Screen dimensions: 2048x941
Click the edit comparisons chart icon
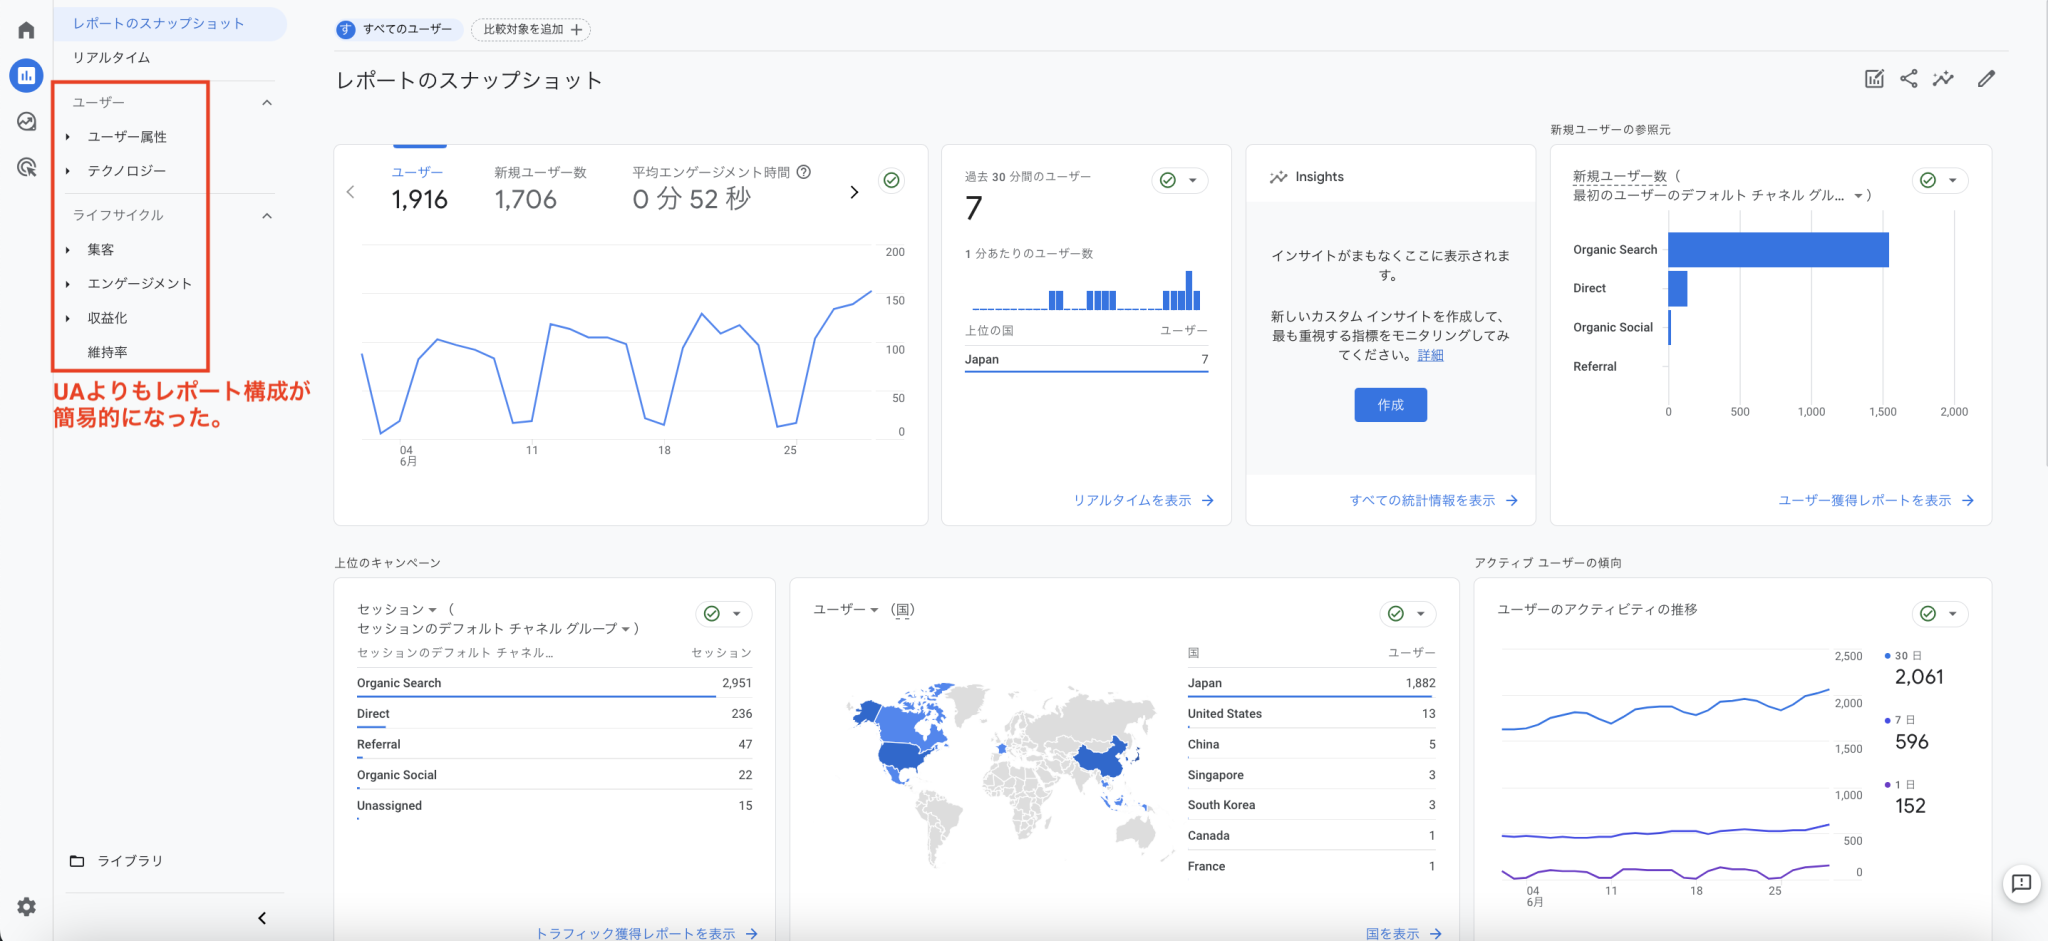[x=1874, y=79]
